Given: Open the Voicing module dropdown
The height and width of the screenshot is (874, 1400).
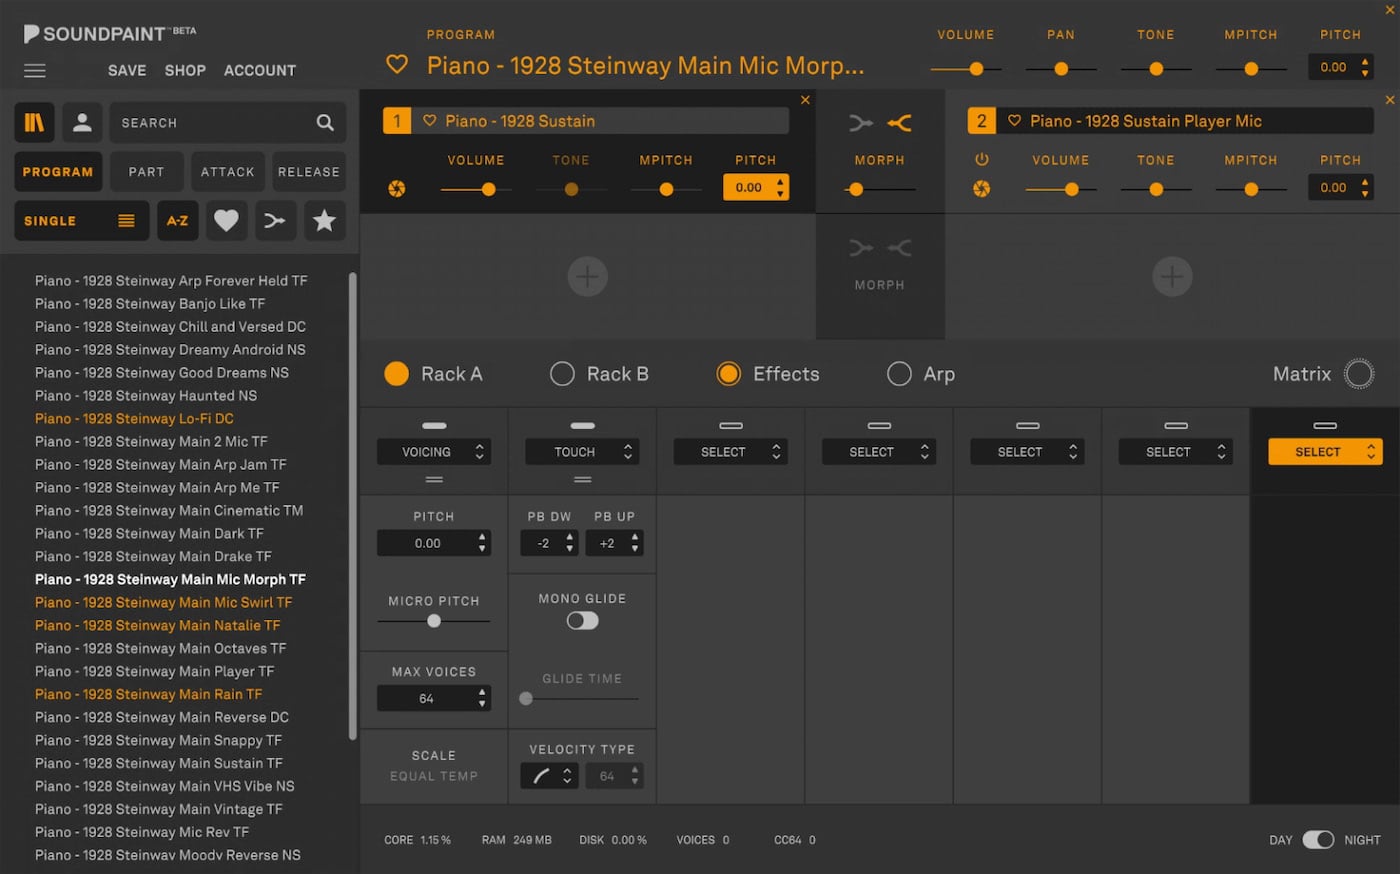Looking at the screenshot, I should [433, 452].
